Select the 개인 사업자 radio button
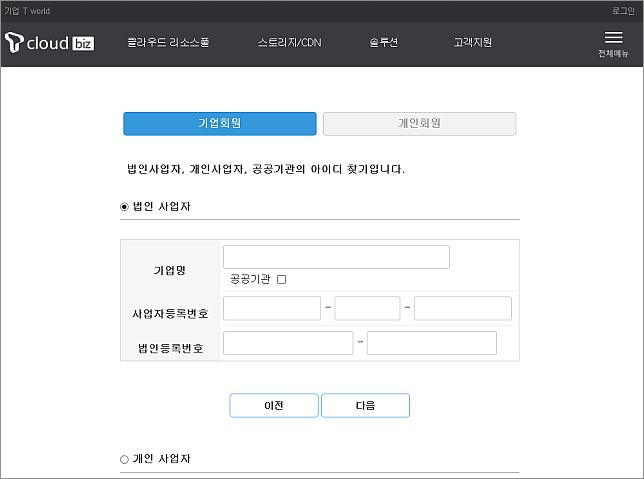The height and width of the screenshot is (479, 644). pos(124,459)
